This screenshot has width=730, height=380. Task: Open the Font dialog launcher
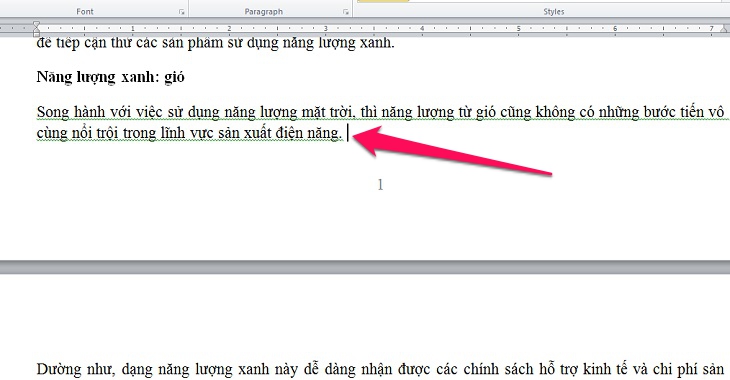(182, 12)
